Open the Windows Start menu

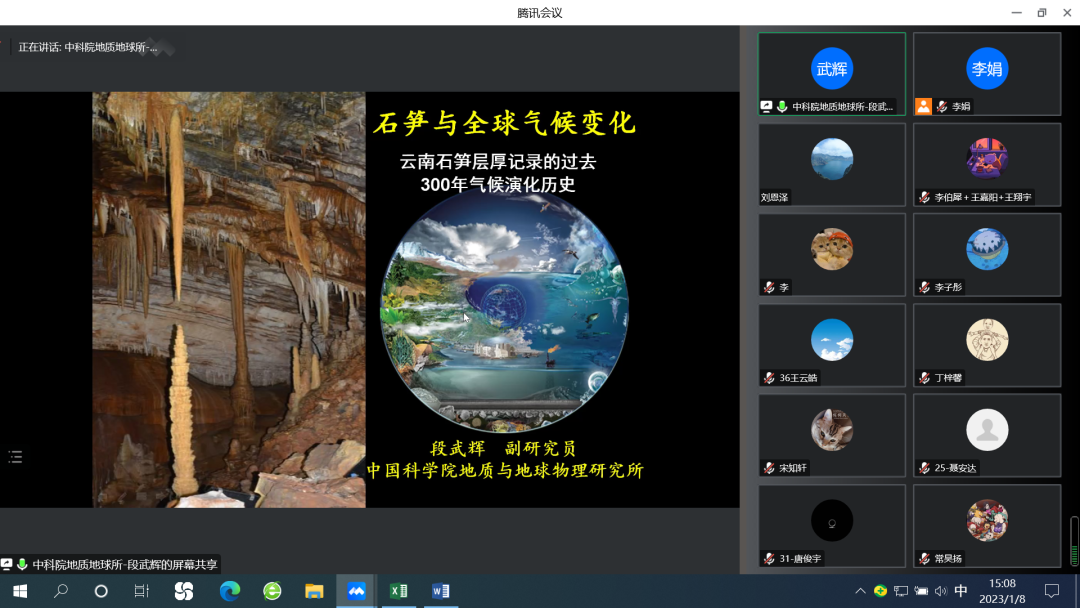click(x=19, y=591)
